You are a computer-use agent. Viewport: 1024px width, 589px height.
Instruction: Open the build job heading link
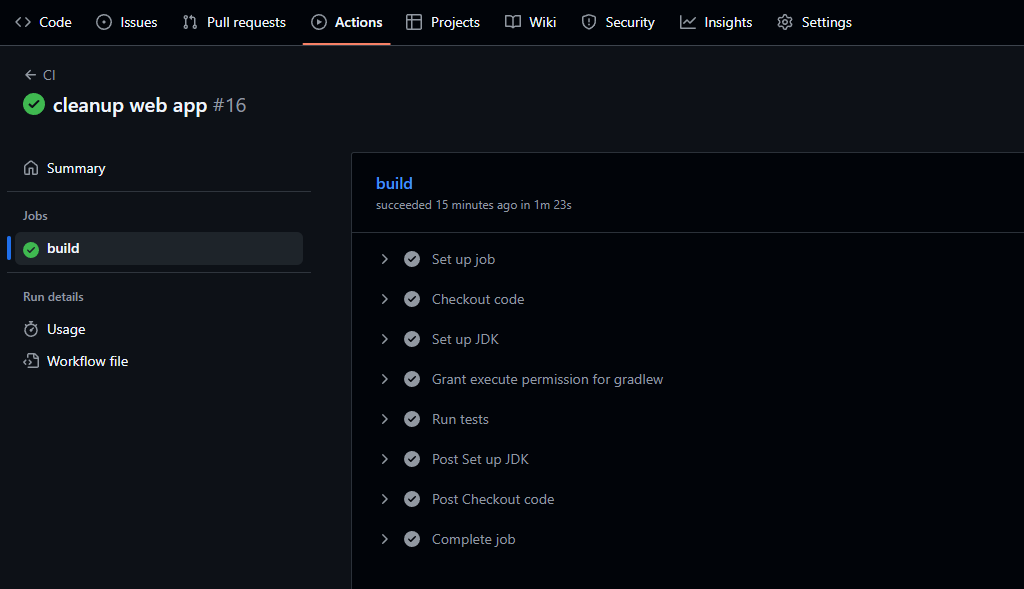point(394,183)
